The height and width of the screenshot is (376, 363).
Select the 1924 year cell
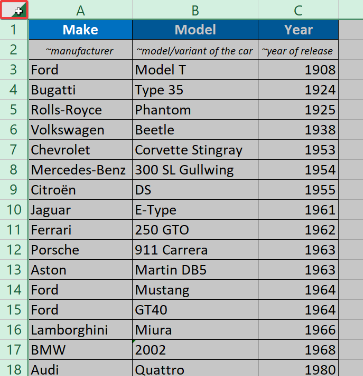(x=298, y=90)
